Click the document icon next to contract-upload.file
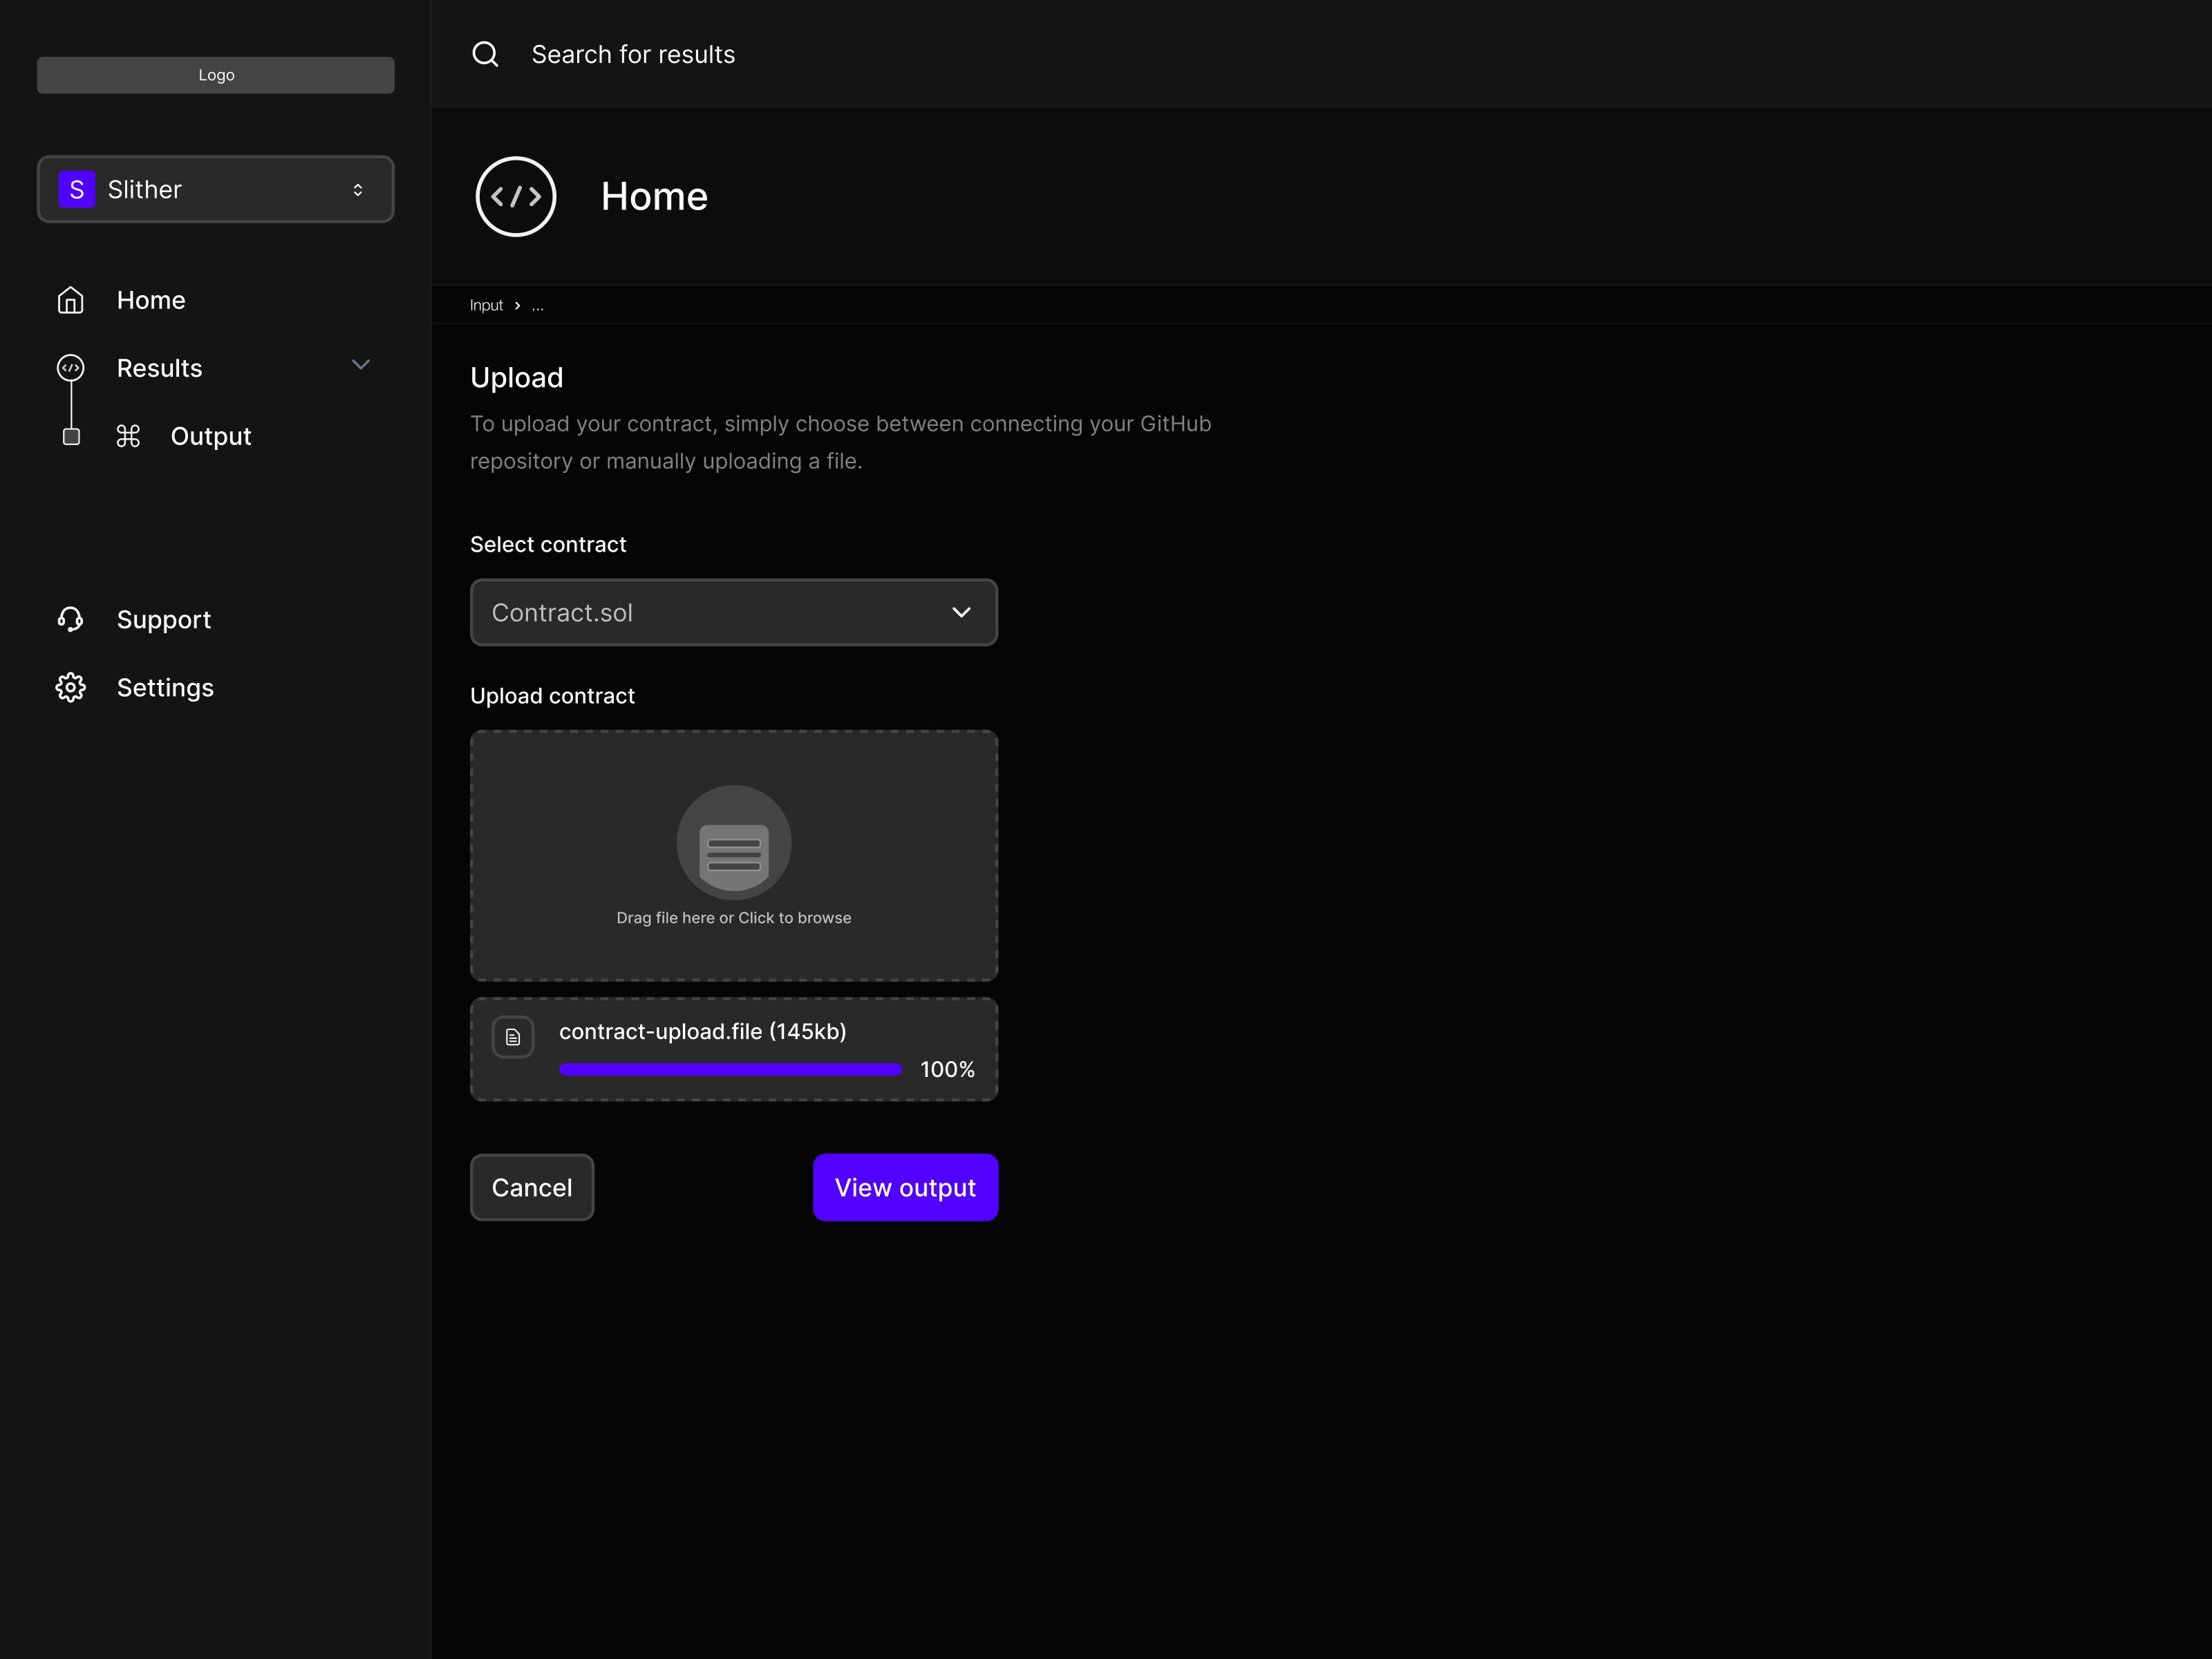Screen dimensions: 2212x1659 513,1037
